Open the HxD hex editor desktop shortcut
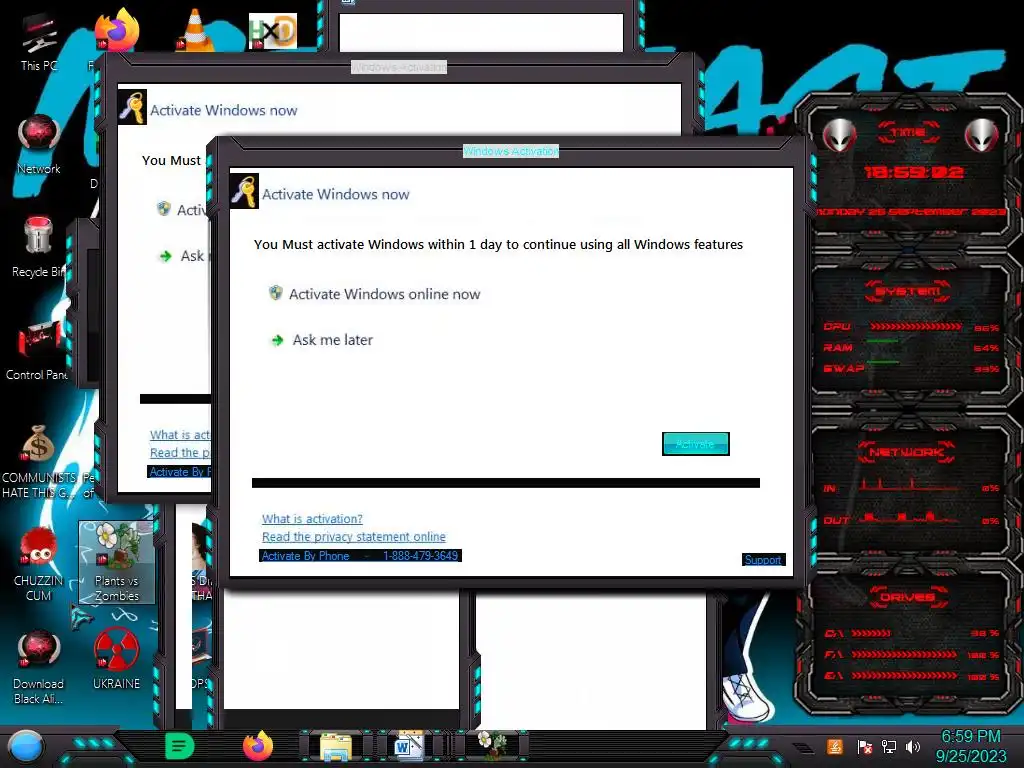The height and width of the screenshot is (768, 1024). click(x=273, y=31)
